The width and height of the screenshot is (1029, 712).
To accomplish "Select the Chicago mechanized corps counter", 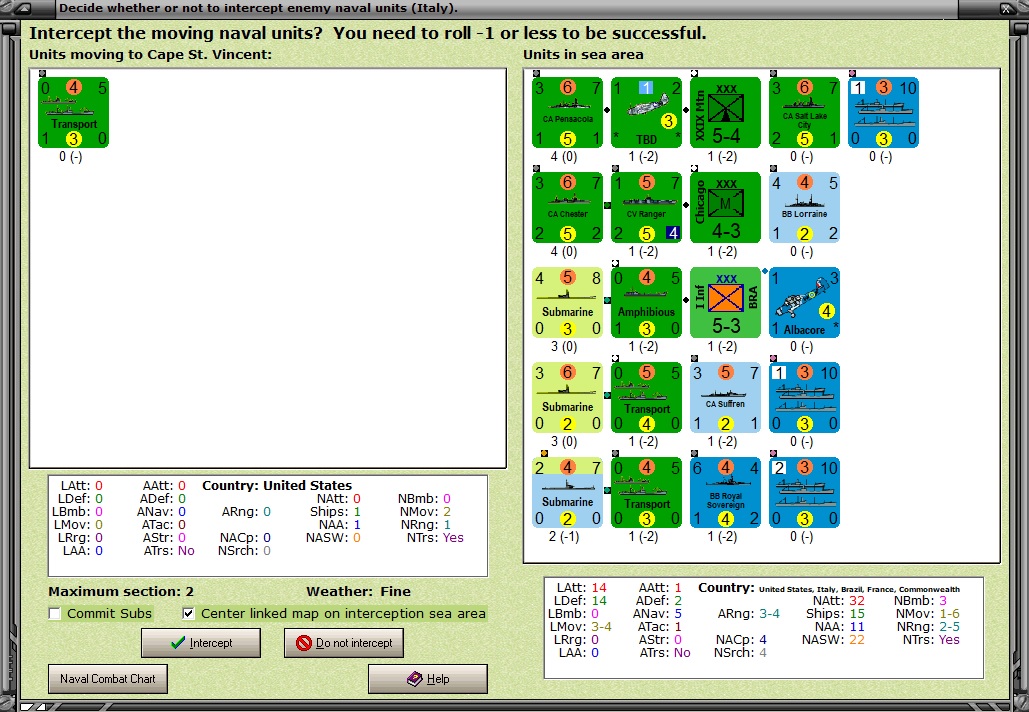I will 725,207.
